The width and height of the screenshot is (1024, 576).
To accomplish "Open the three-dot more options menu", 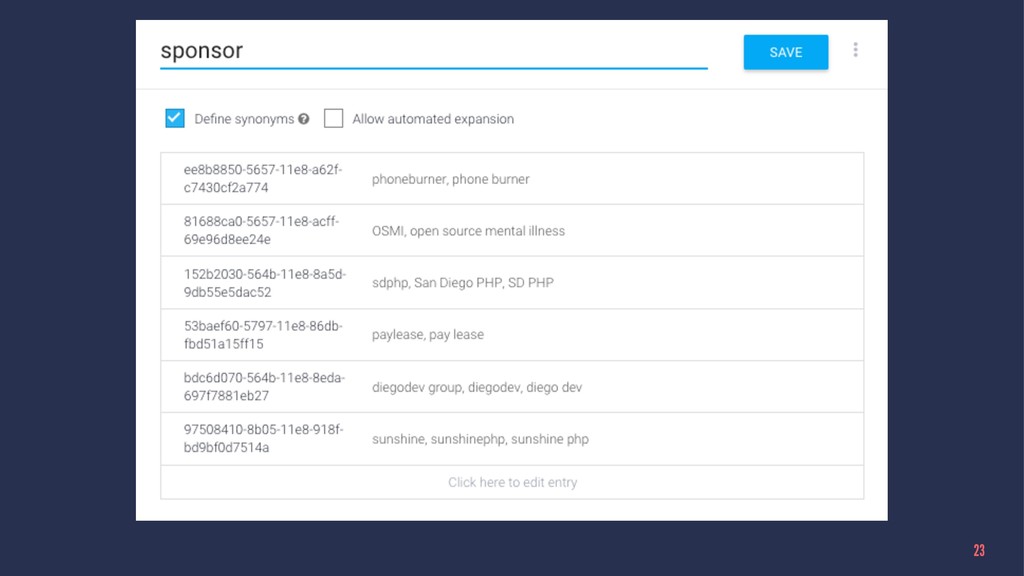I will 855,50.
